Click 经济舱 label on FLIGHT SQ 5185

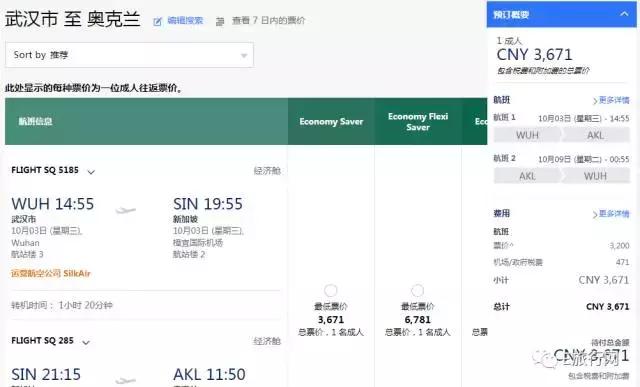point(267,171)
